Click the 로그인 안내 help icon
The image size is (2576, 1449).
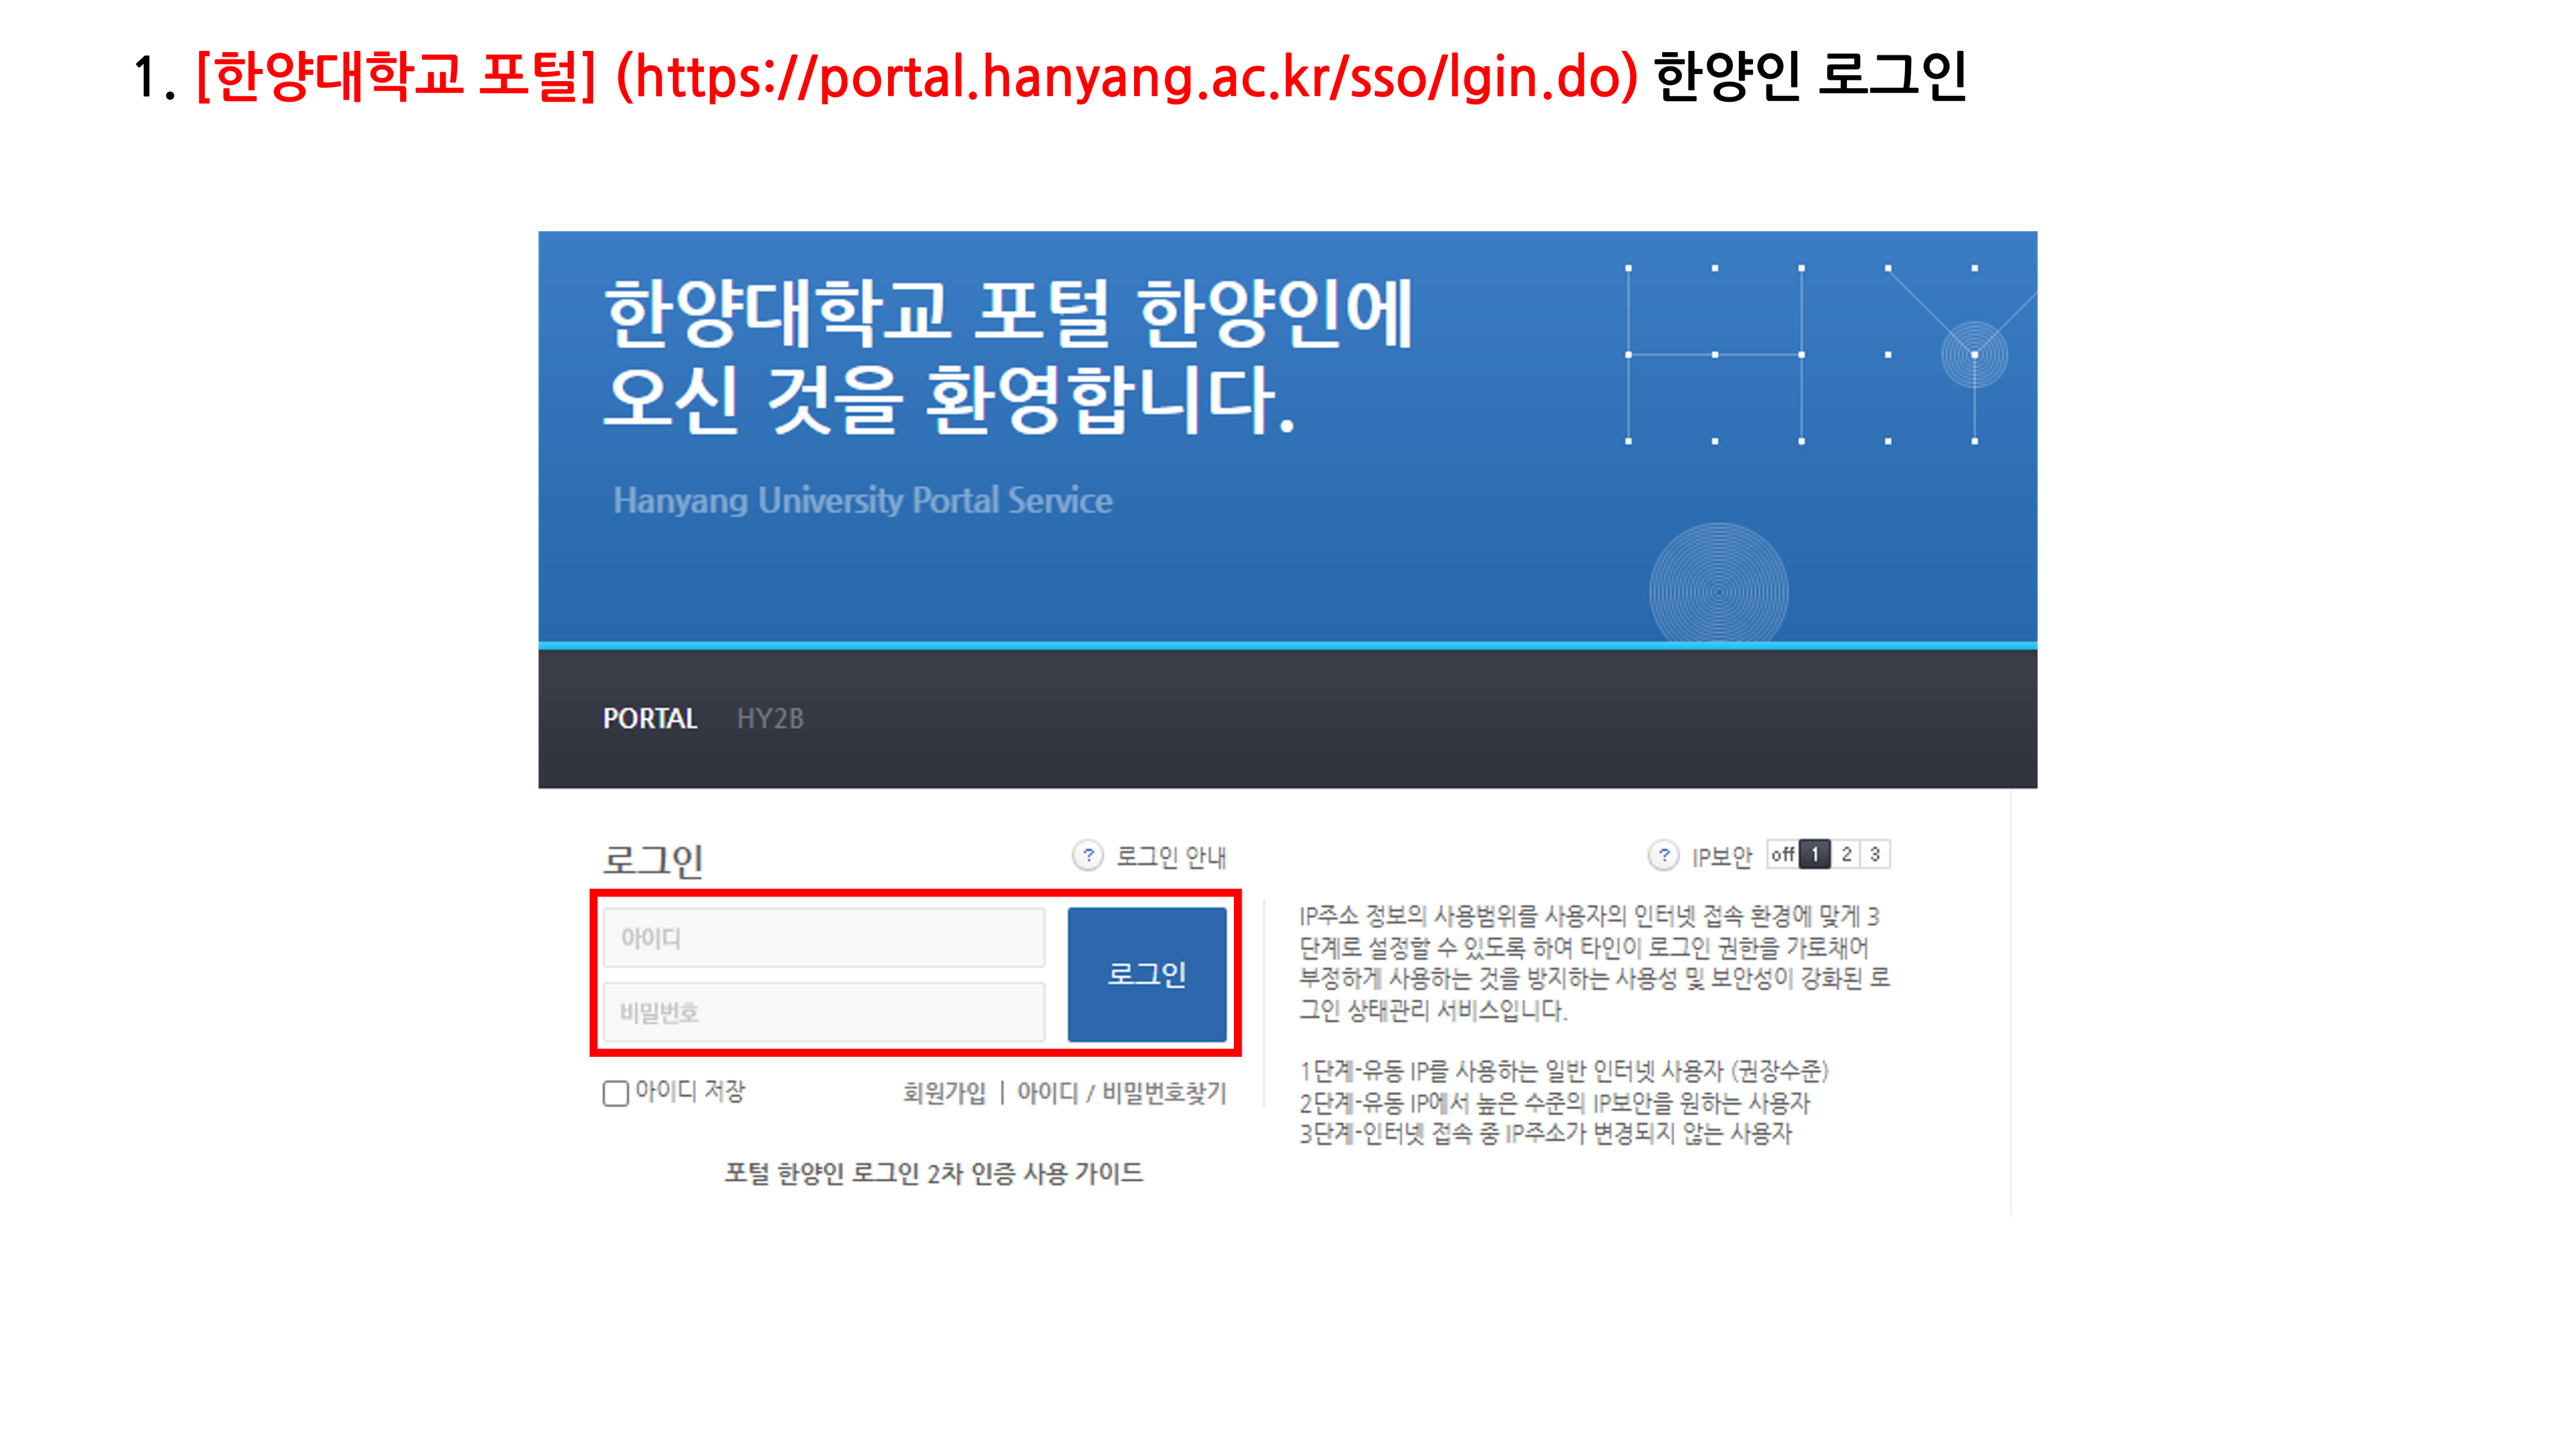tap(1088, 855)
